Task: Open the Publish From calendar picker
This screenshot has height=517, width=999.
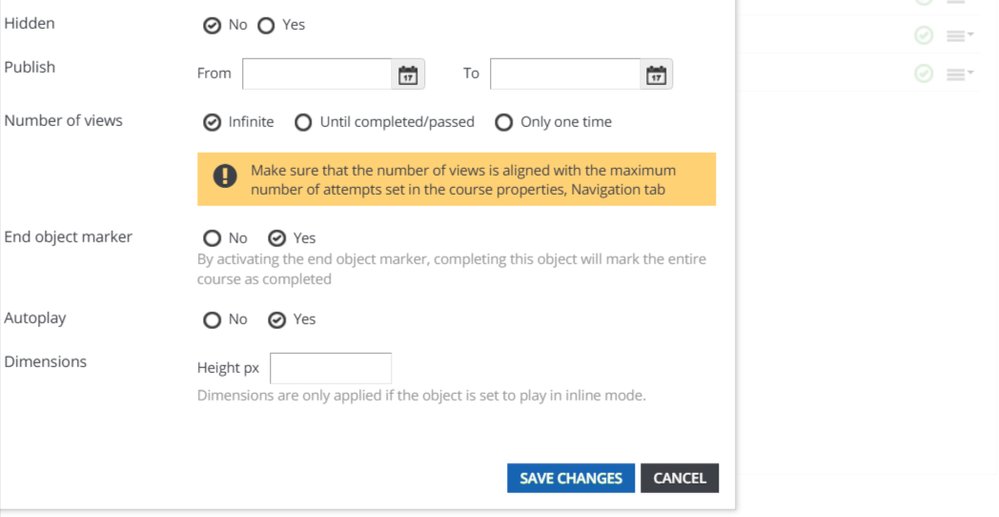Action: pos(408,74)
